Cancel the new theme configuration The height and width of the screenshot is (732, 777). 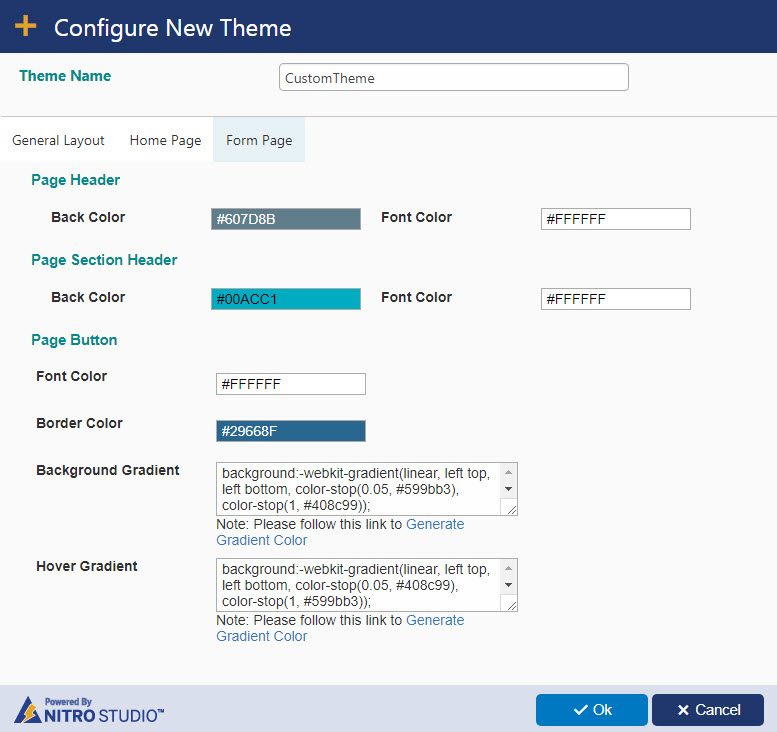click(708, 710)
